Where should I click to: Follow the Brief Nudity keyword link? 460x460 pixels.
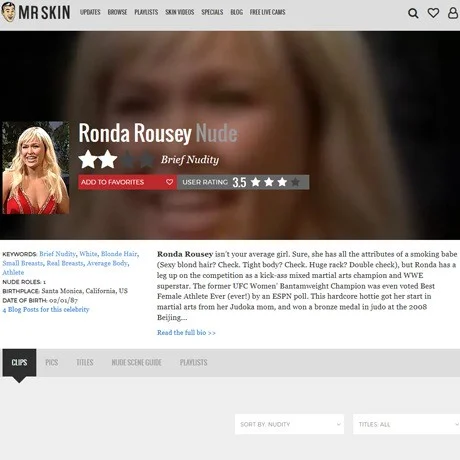(x=57, y=254)
